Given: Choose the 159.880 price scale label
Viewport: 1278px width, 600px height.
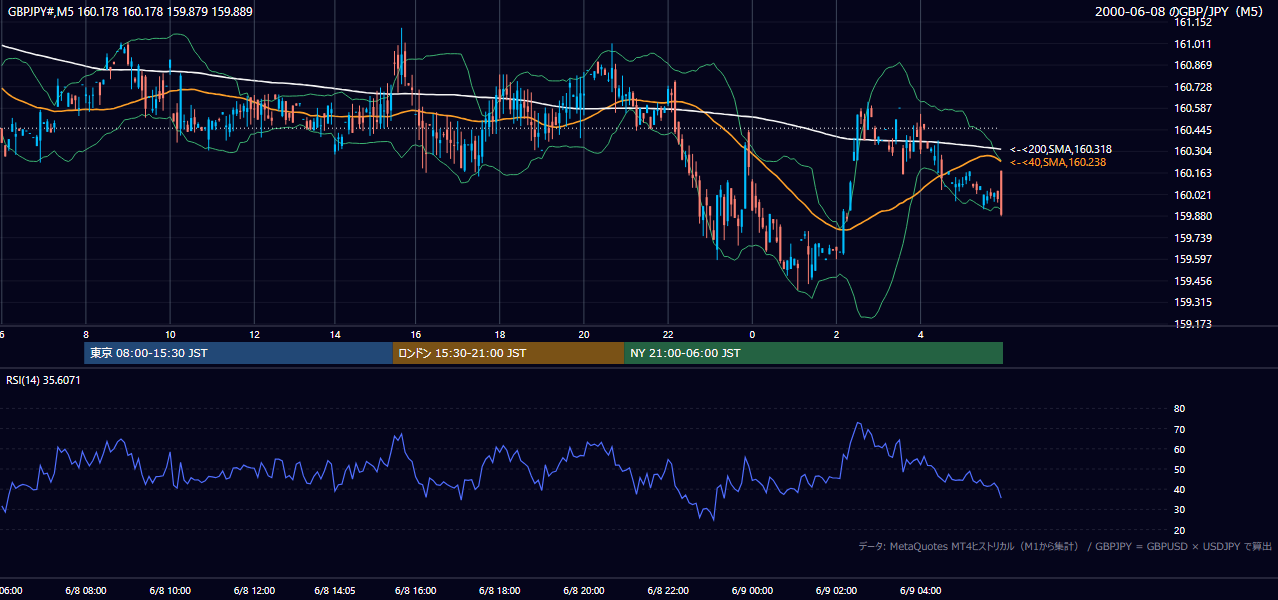Looking at the screenshot, I should point(1193,216).
